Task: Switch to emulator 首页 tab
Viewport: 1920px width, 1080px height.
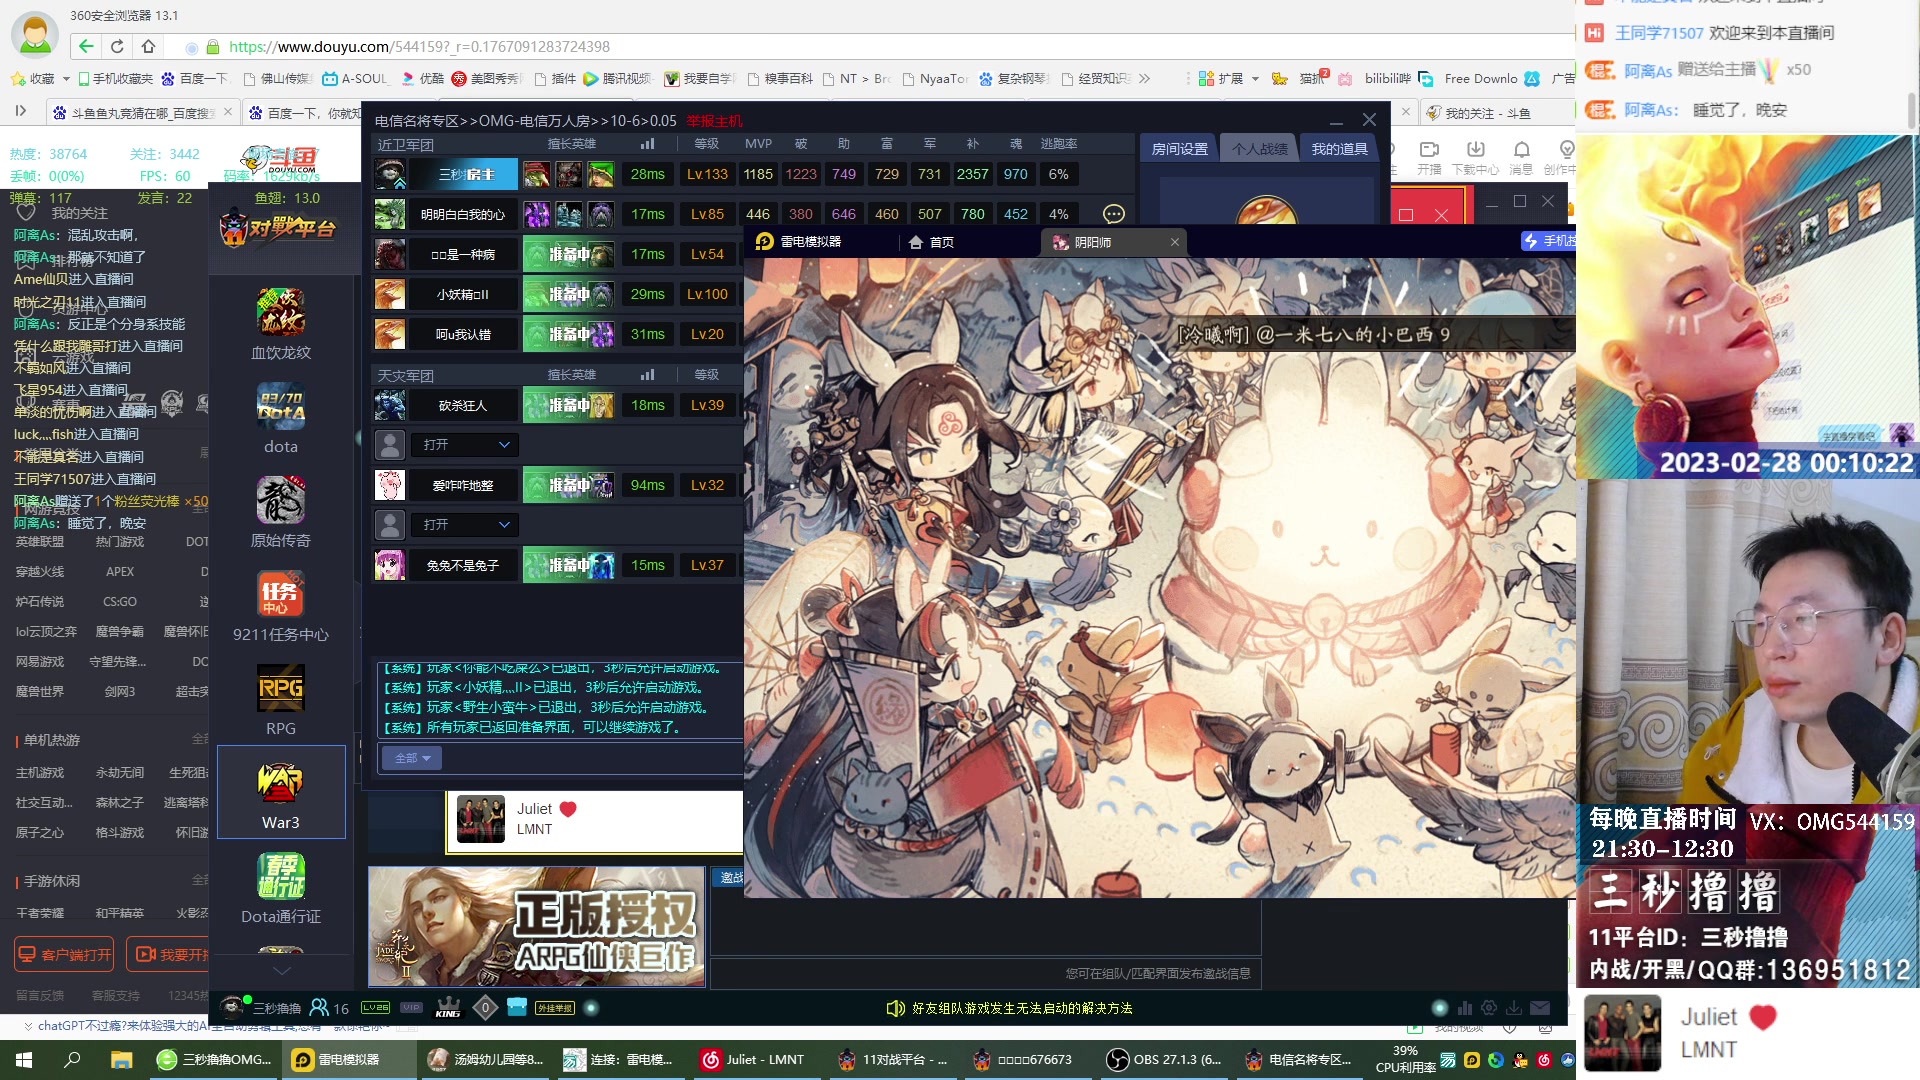Action: point(931,242)
